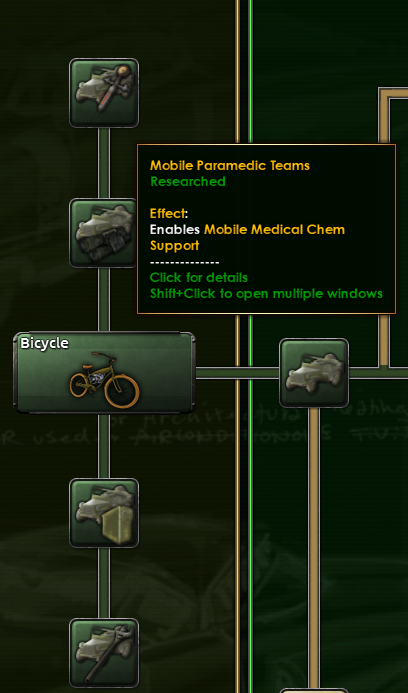This screenshot has width=408, height=693.
Task: Click the partially visible technology box at bottom
Action: pos(314,690)
